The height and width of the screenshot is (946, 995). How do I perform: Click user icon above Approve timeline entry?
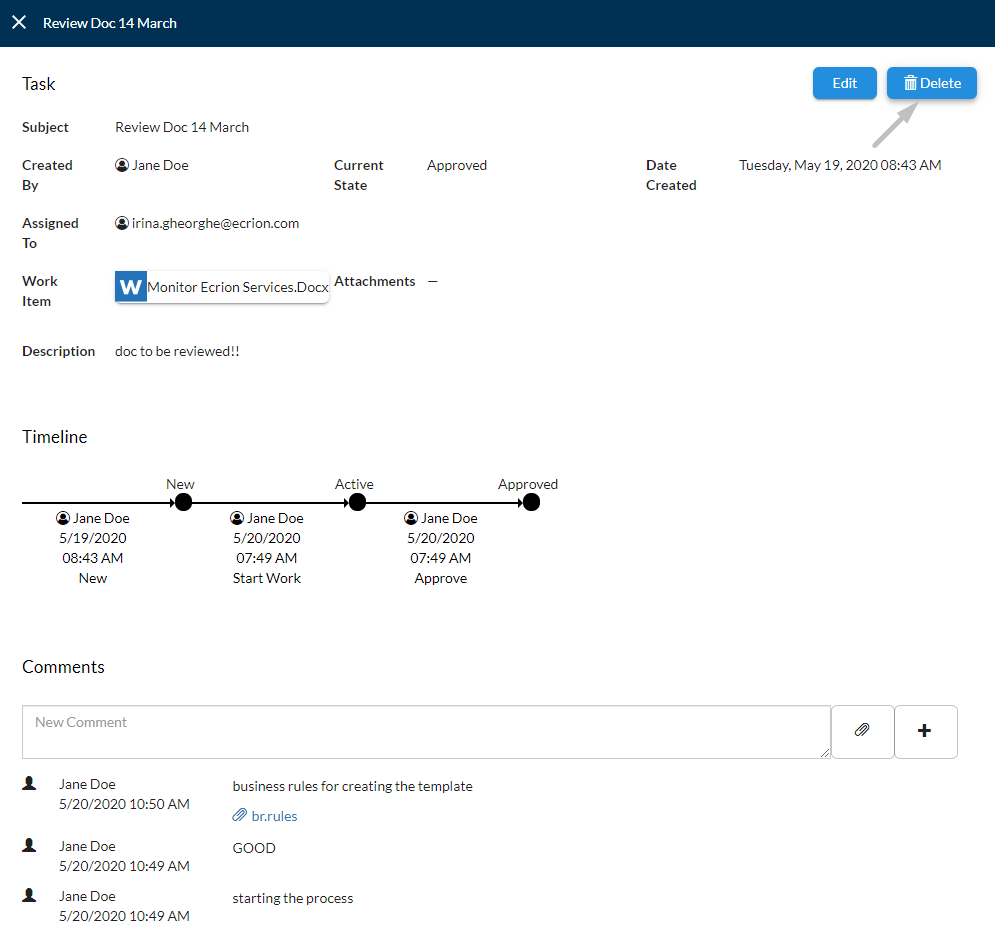click(x=411, y=518)
